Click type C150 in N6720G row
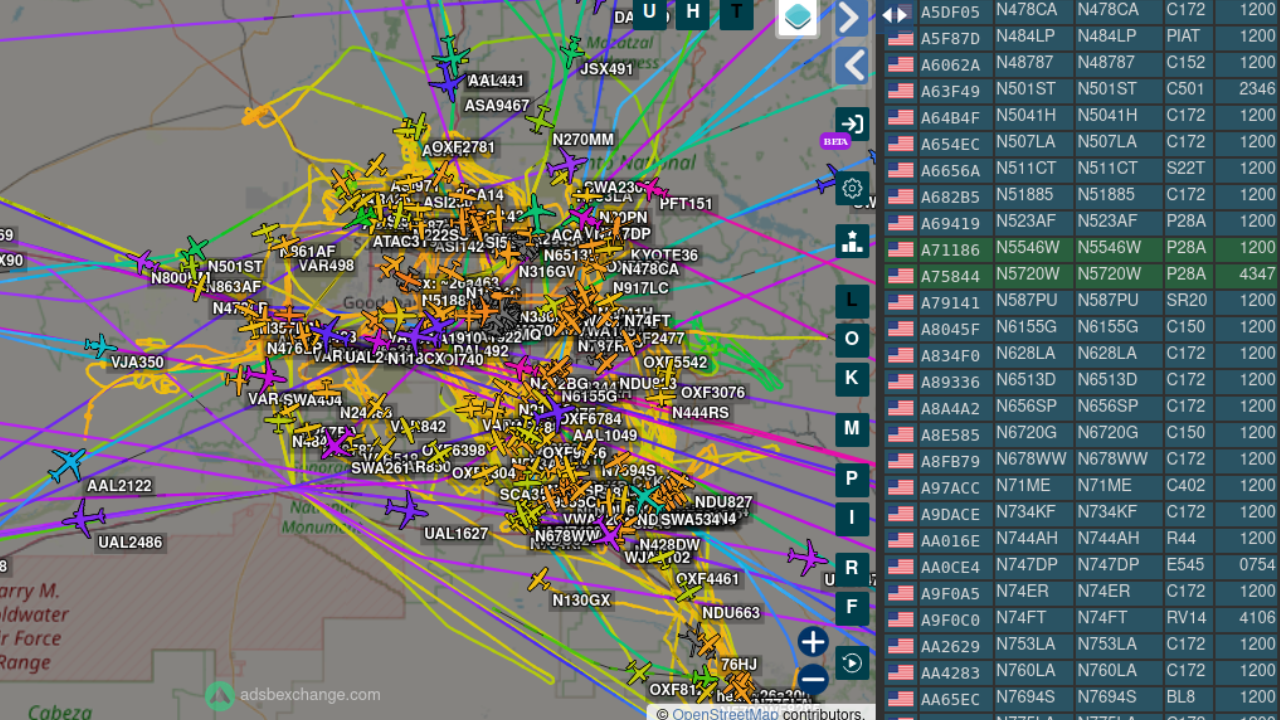 (x=1186, y=433)
